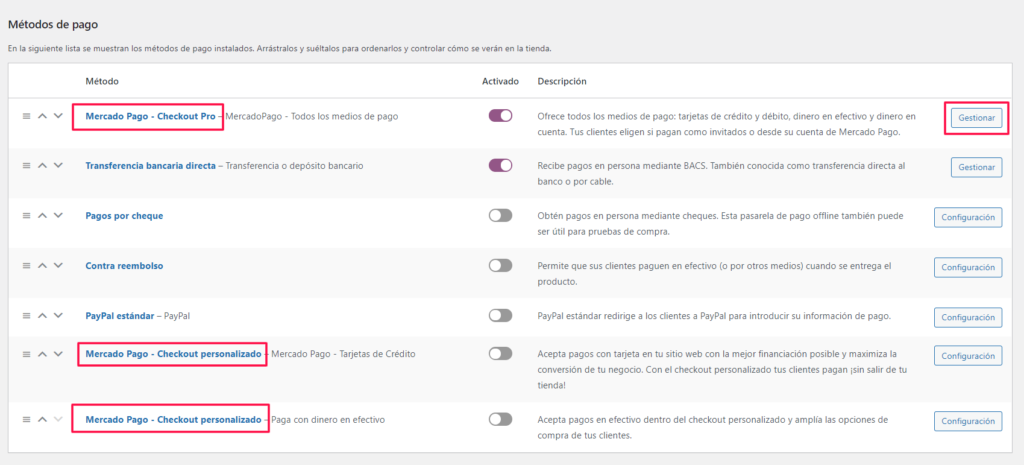Move Contra reembolso down with arrow
Image resolution: width=1024 pixels, height=465 pixels.
pos(58,266)
